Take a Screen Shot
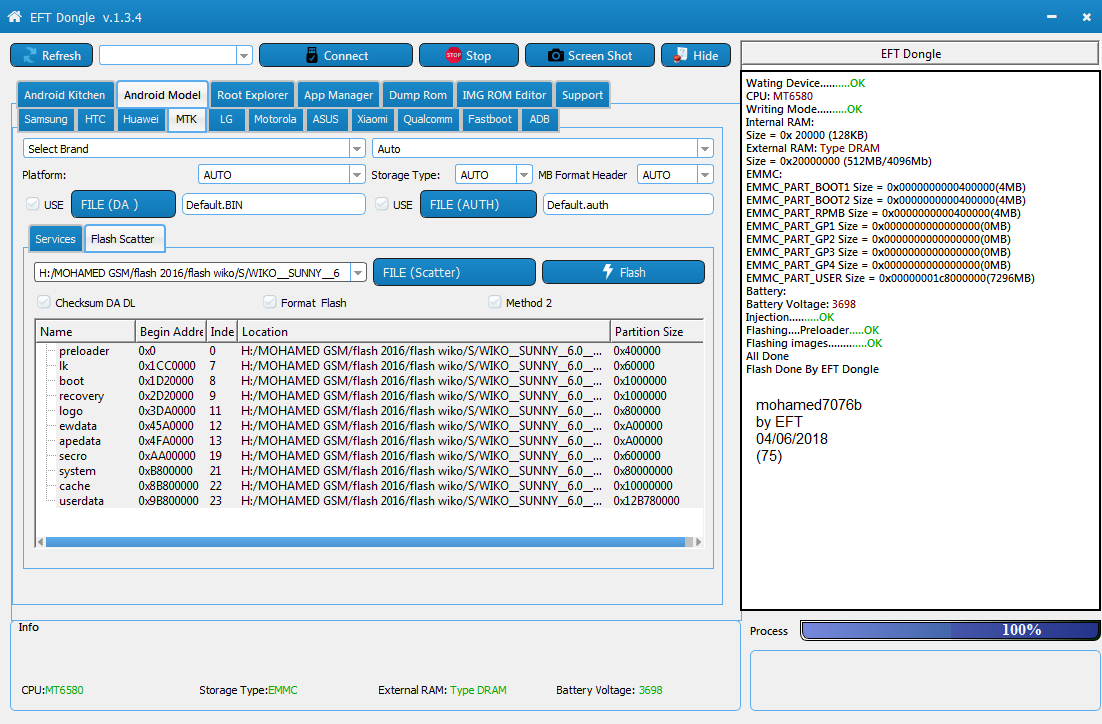Screen dimensions: 1102x724 pyautogui.click(x=590, y=56)
